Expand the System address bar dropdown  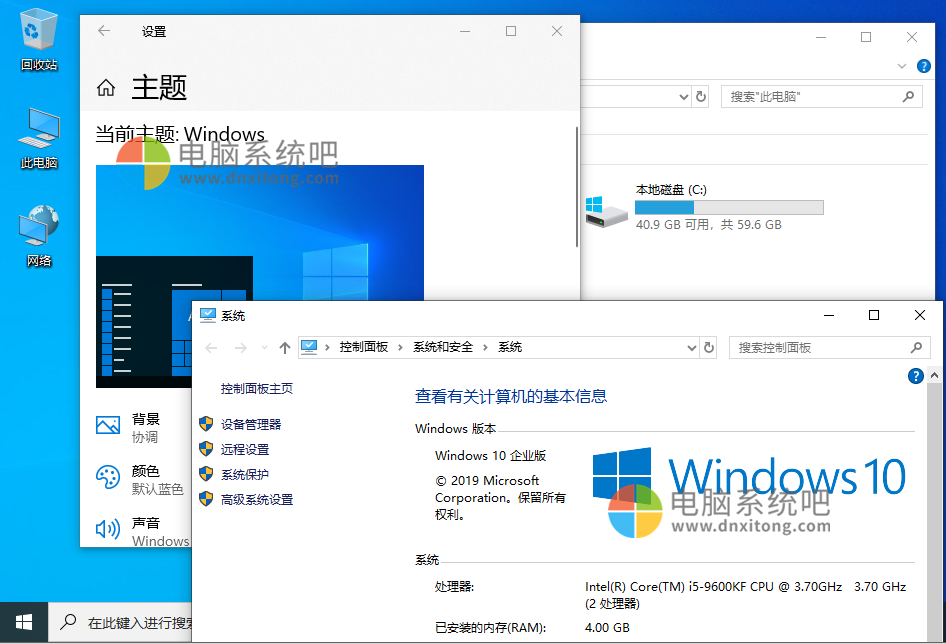coord(691,347)
